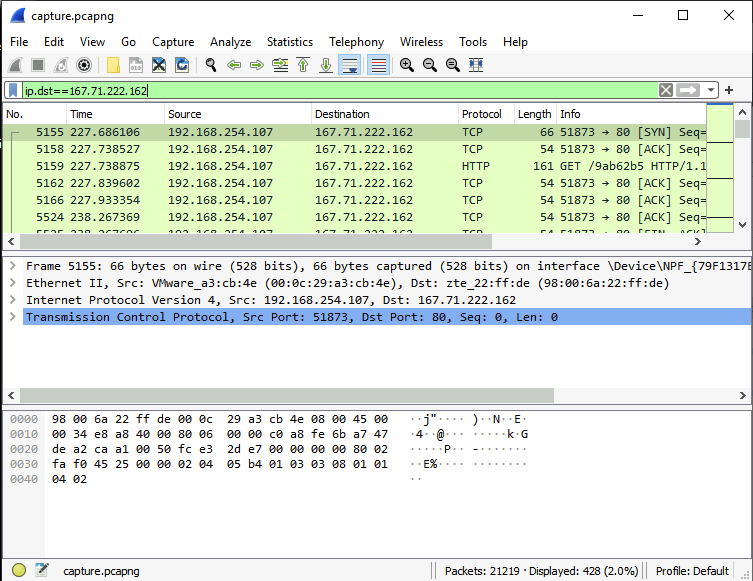Go to specified packet icon
Image resolution: width=753 pixels, height=581 pixels.
(x=280, y=65)
